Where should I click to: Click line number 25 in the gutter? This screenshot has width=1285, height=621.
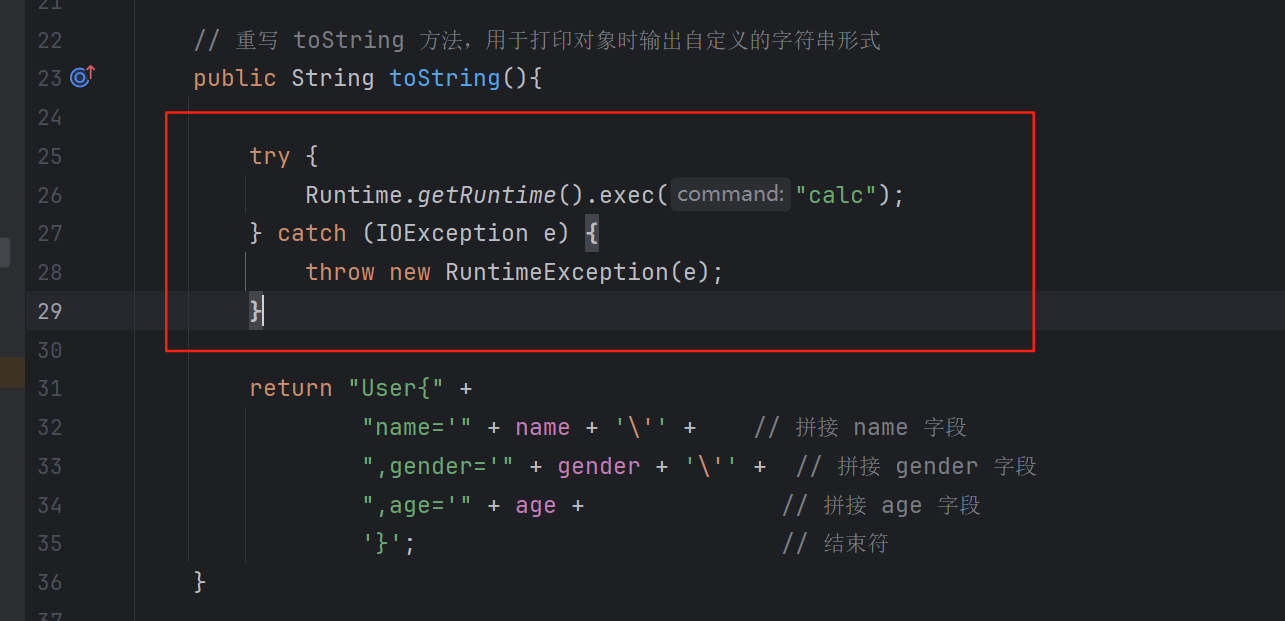pos(49,156)
